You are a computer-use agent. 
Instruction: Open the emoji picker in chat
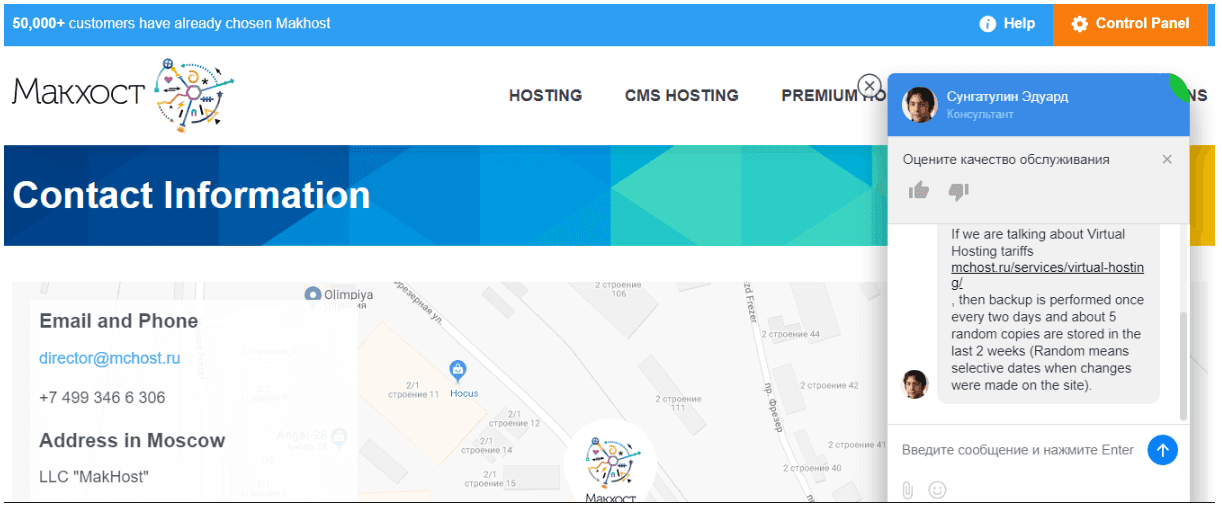[x=938, y=490]
